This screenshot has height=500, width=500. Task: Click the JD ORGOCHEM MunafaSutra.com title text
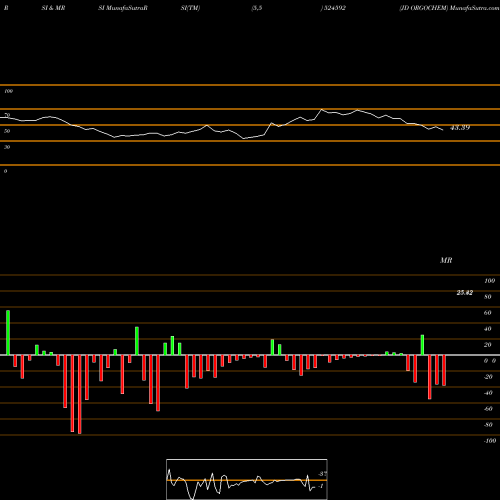point(449,8)
